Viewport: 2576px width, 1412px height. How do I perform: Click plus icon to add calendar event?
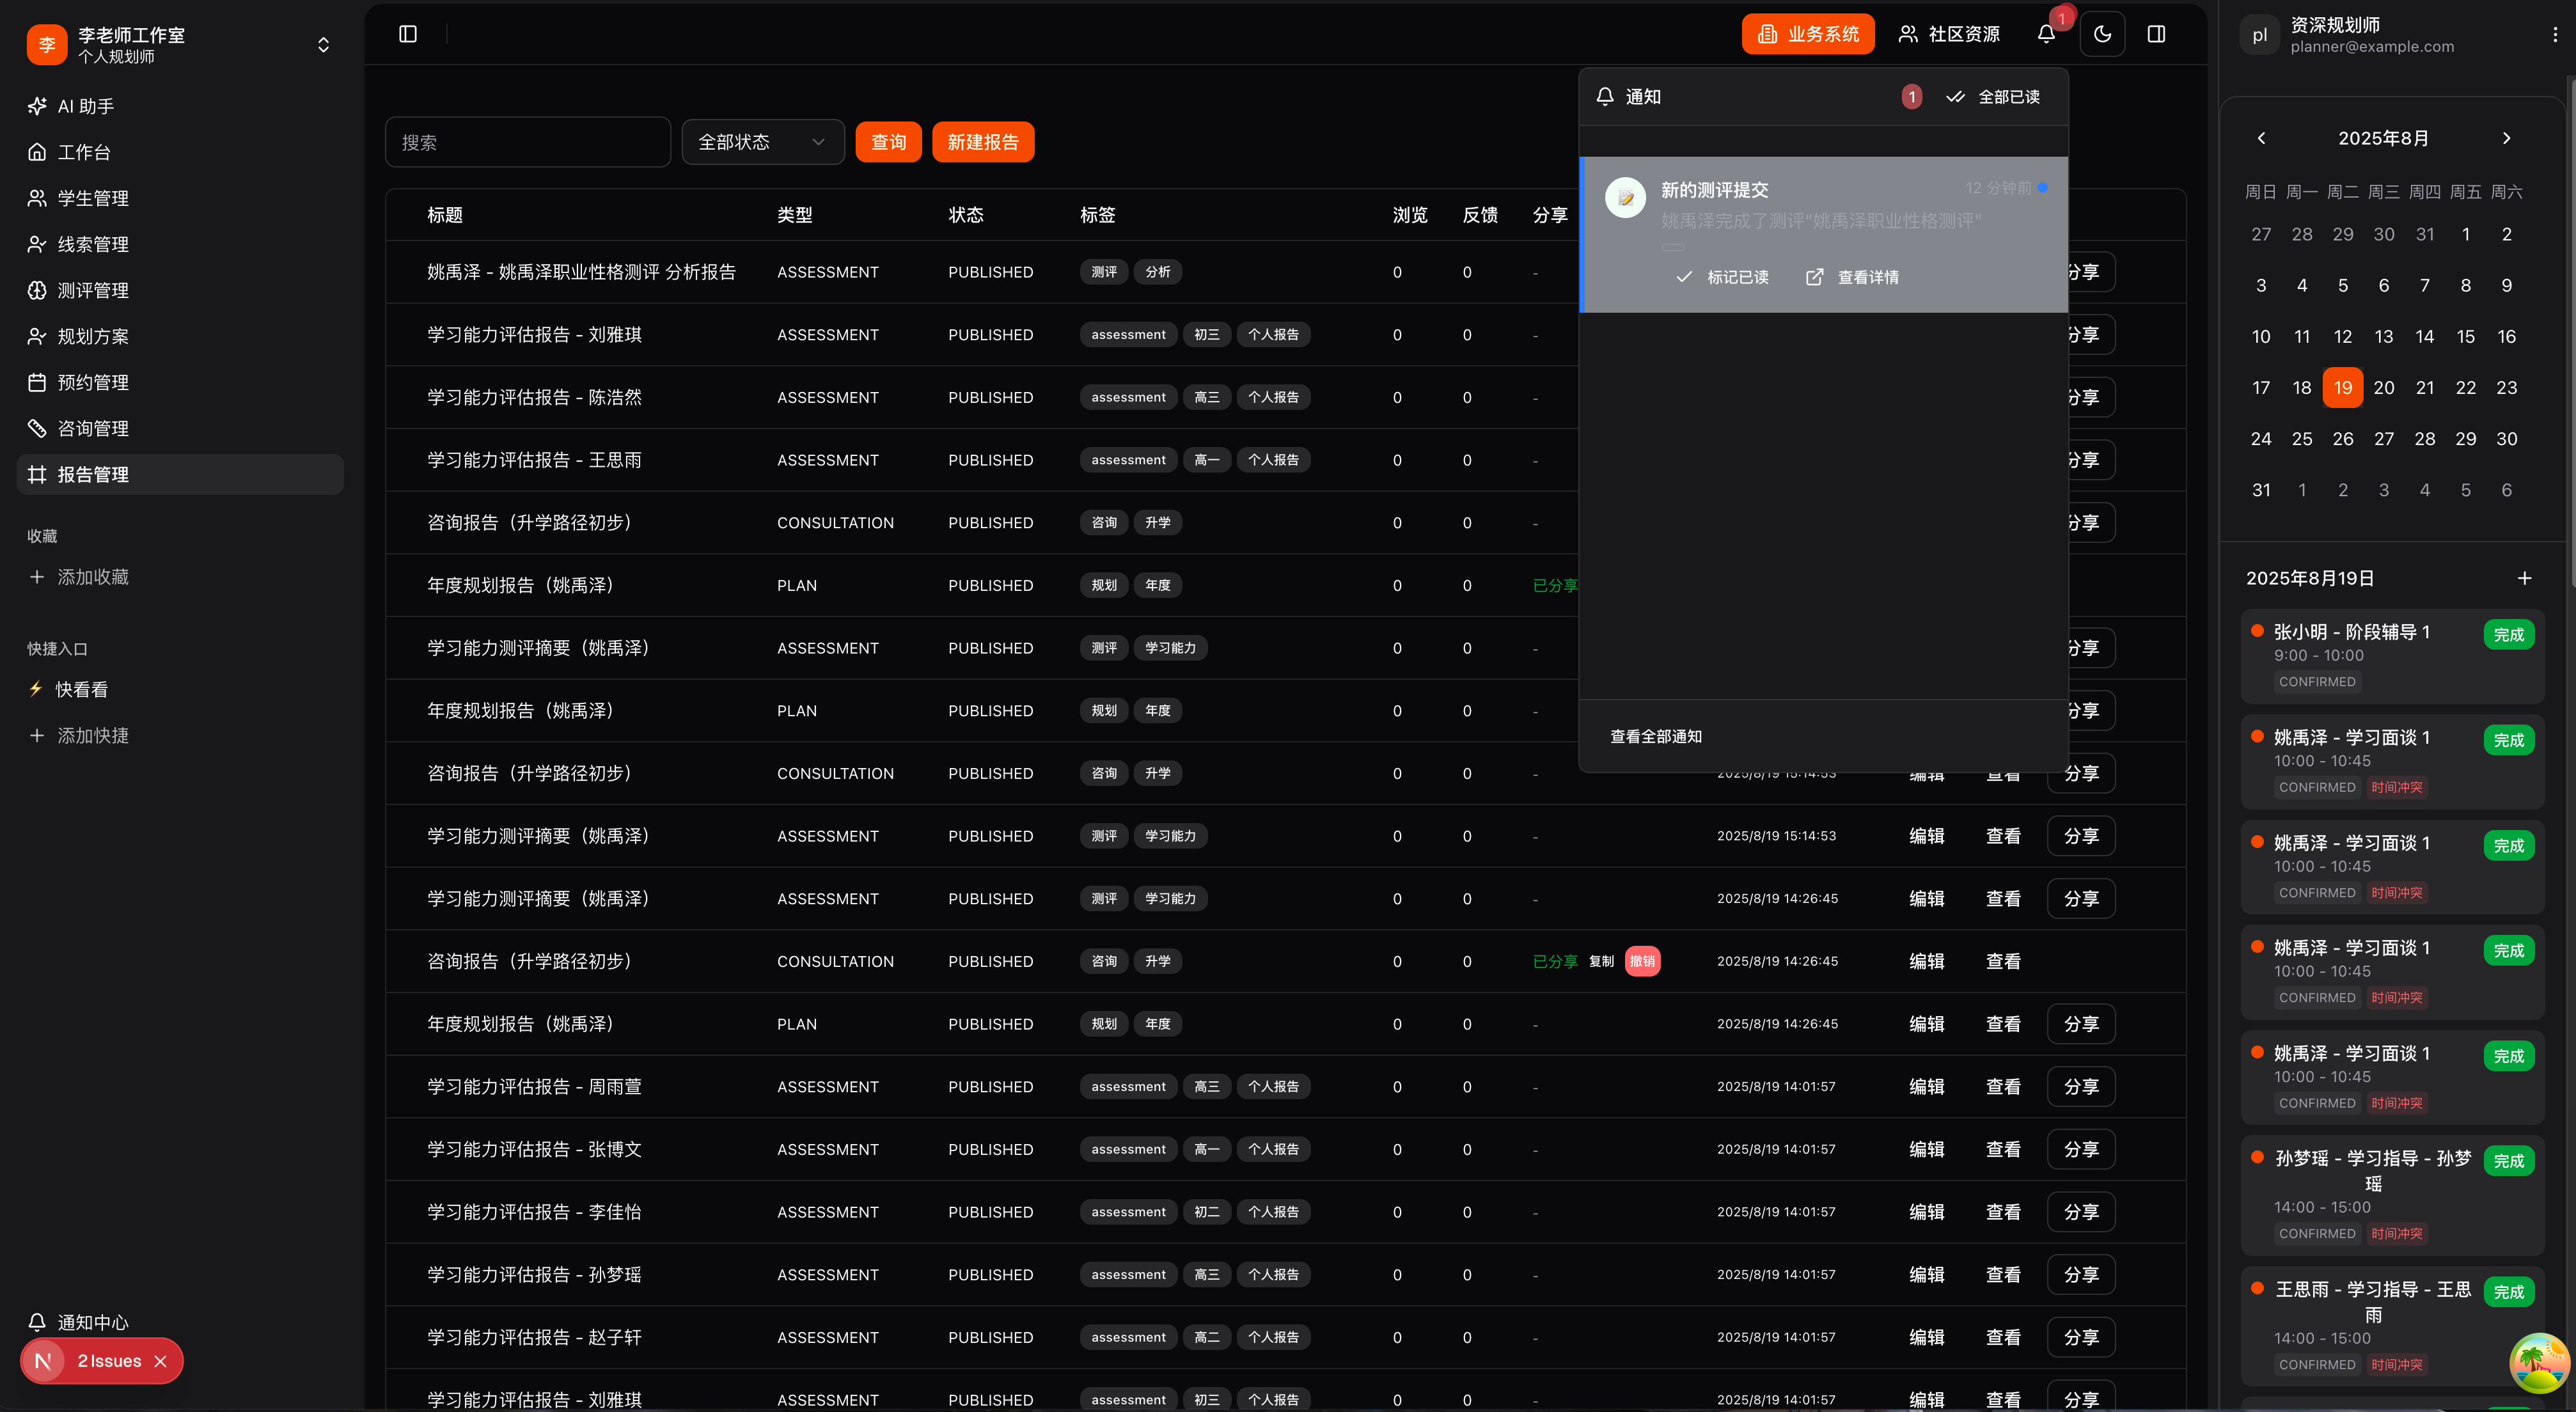[x=2524, y=578]
